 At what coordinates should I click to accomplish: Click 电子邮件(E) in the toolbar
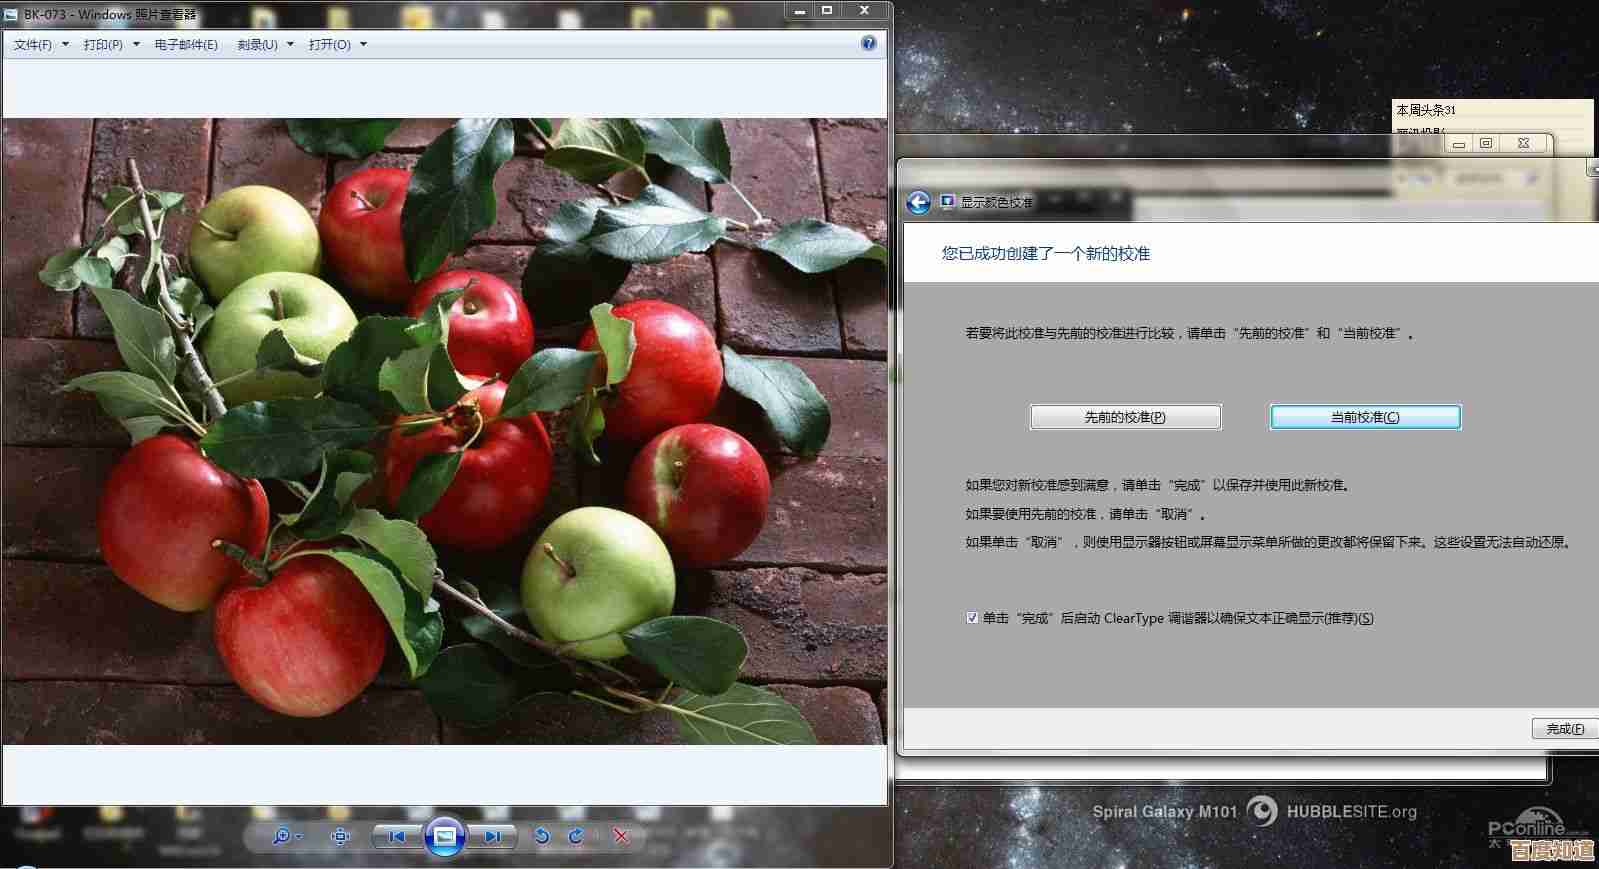(186, 45)
